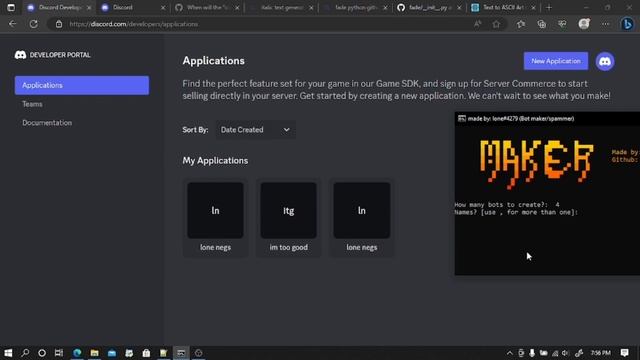The width and height of the screenshot is (640, 360).
Task: Show hidden system tray icons chevron
Action: [x=509, y=353]
